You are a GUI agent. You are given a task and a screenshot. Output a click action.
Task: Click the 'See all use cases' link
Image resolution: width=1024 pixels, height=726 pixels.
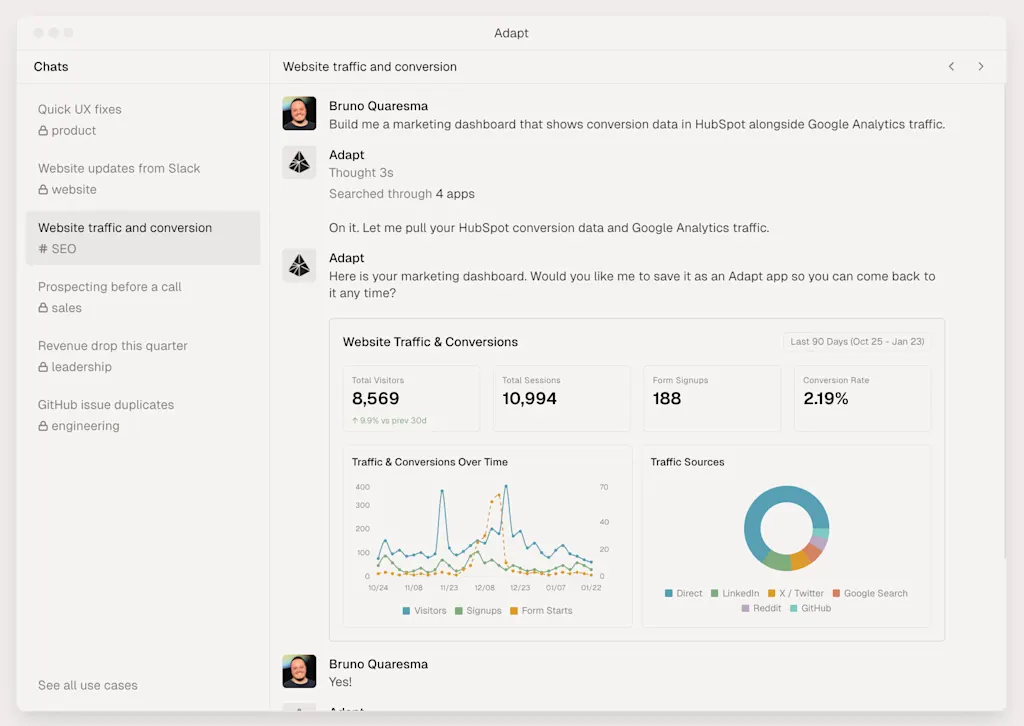click(88, 685)
